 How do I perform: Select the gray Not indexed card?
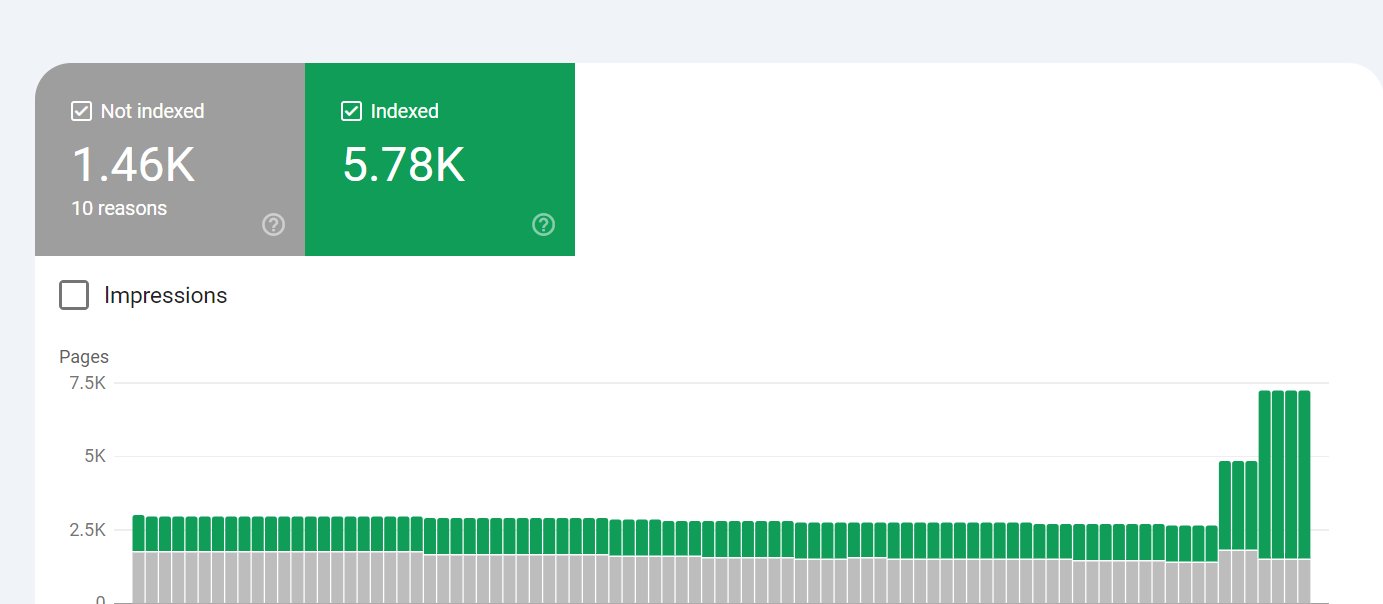tap(170, 159)
